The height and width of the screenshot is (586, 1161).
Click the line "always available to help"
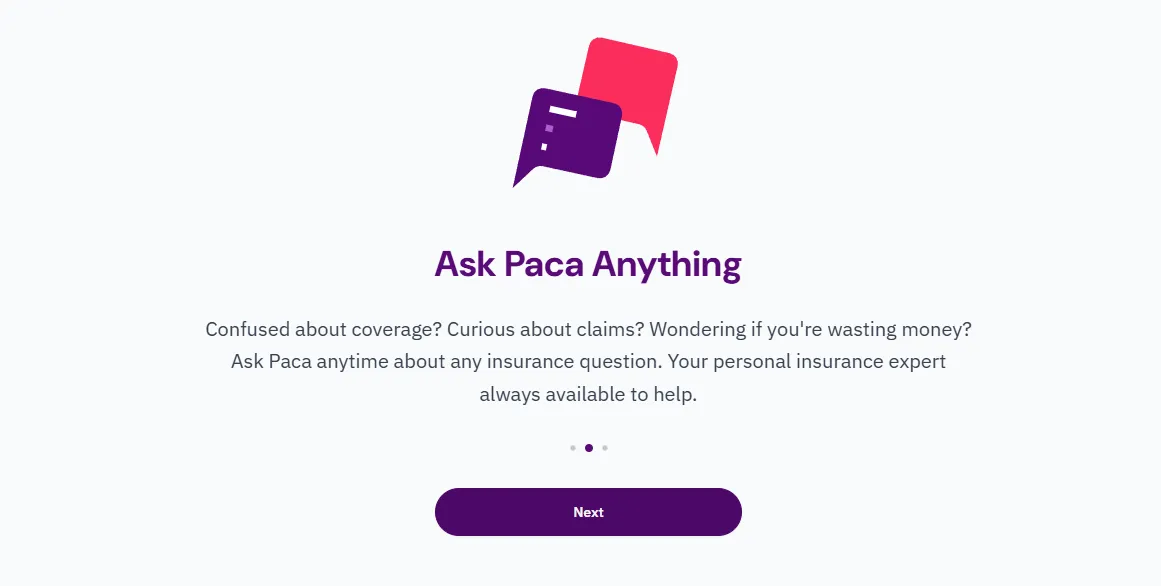pos(588,394)
